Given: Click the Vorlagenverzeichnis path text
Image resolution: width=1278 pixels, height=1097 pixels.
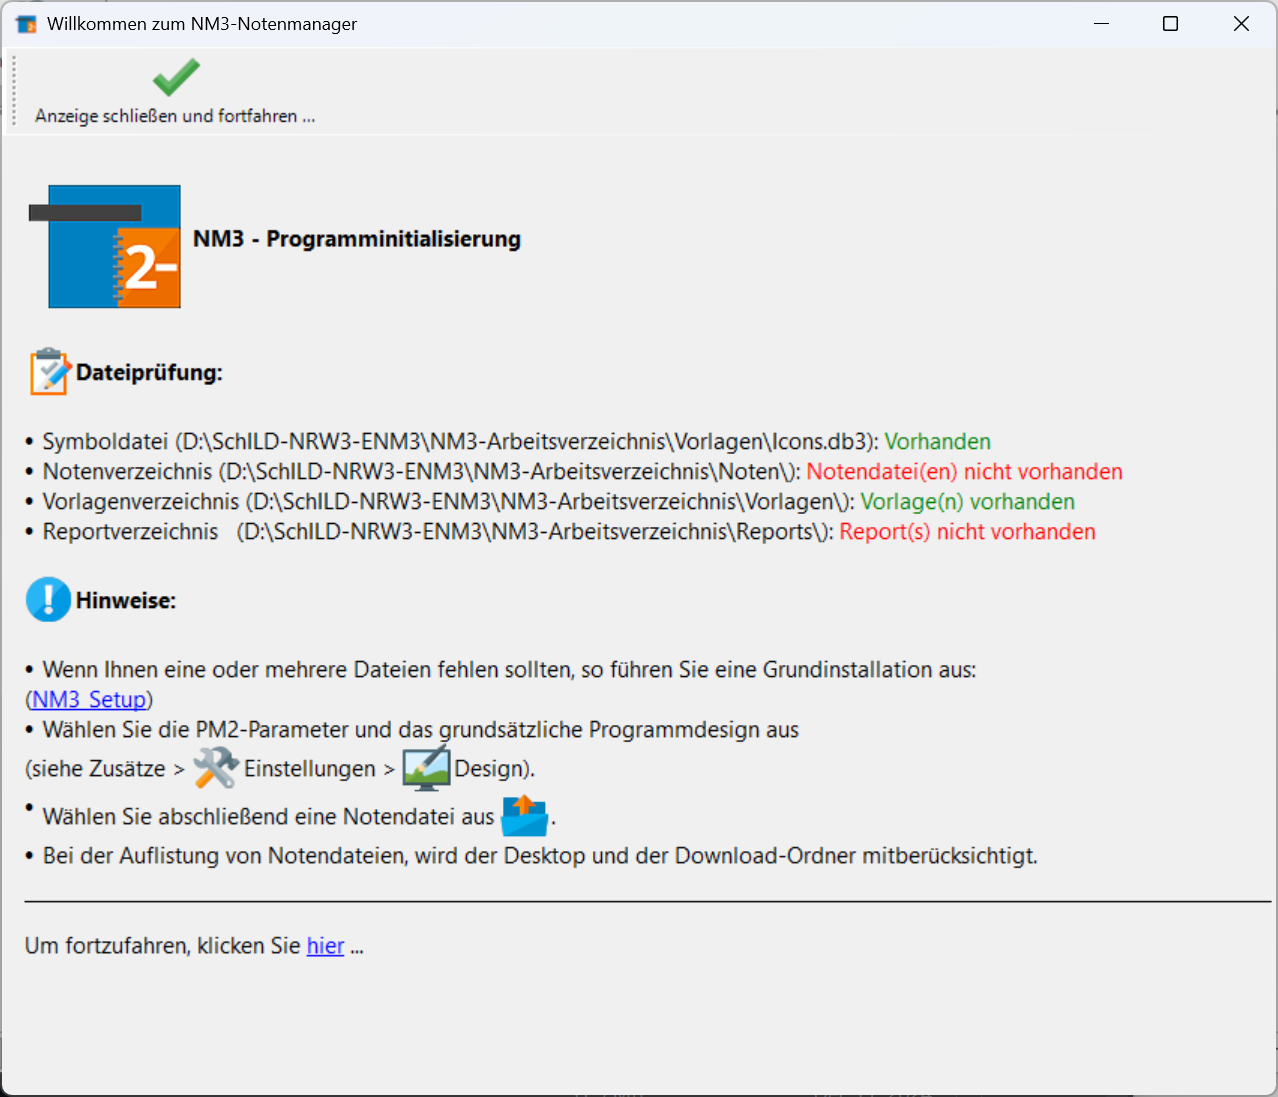Looking at the screenshot, I should [548, 502].
